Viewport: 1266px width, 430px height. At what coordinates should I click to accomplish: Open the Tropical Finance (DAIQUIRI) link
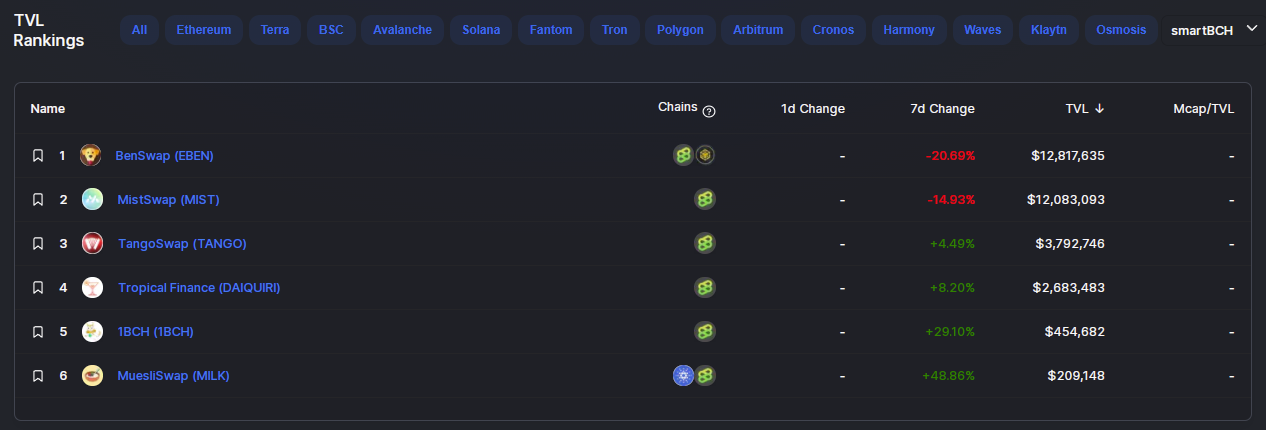pos(199,288)
